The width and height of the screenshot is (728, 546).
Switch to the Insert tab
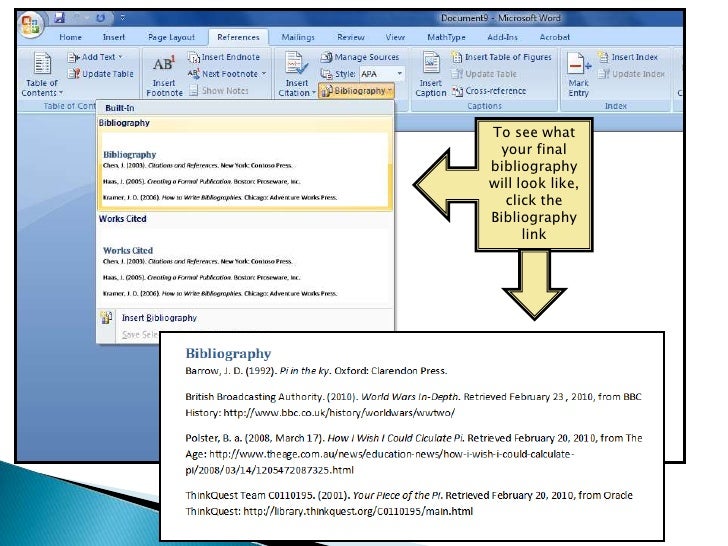click(114, 37)
